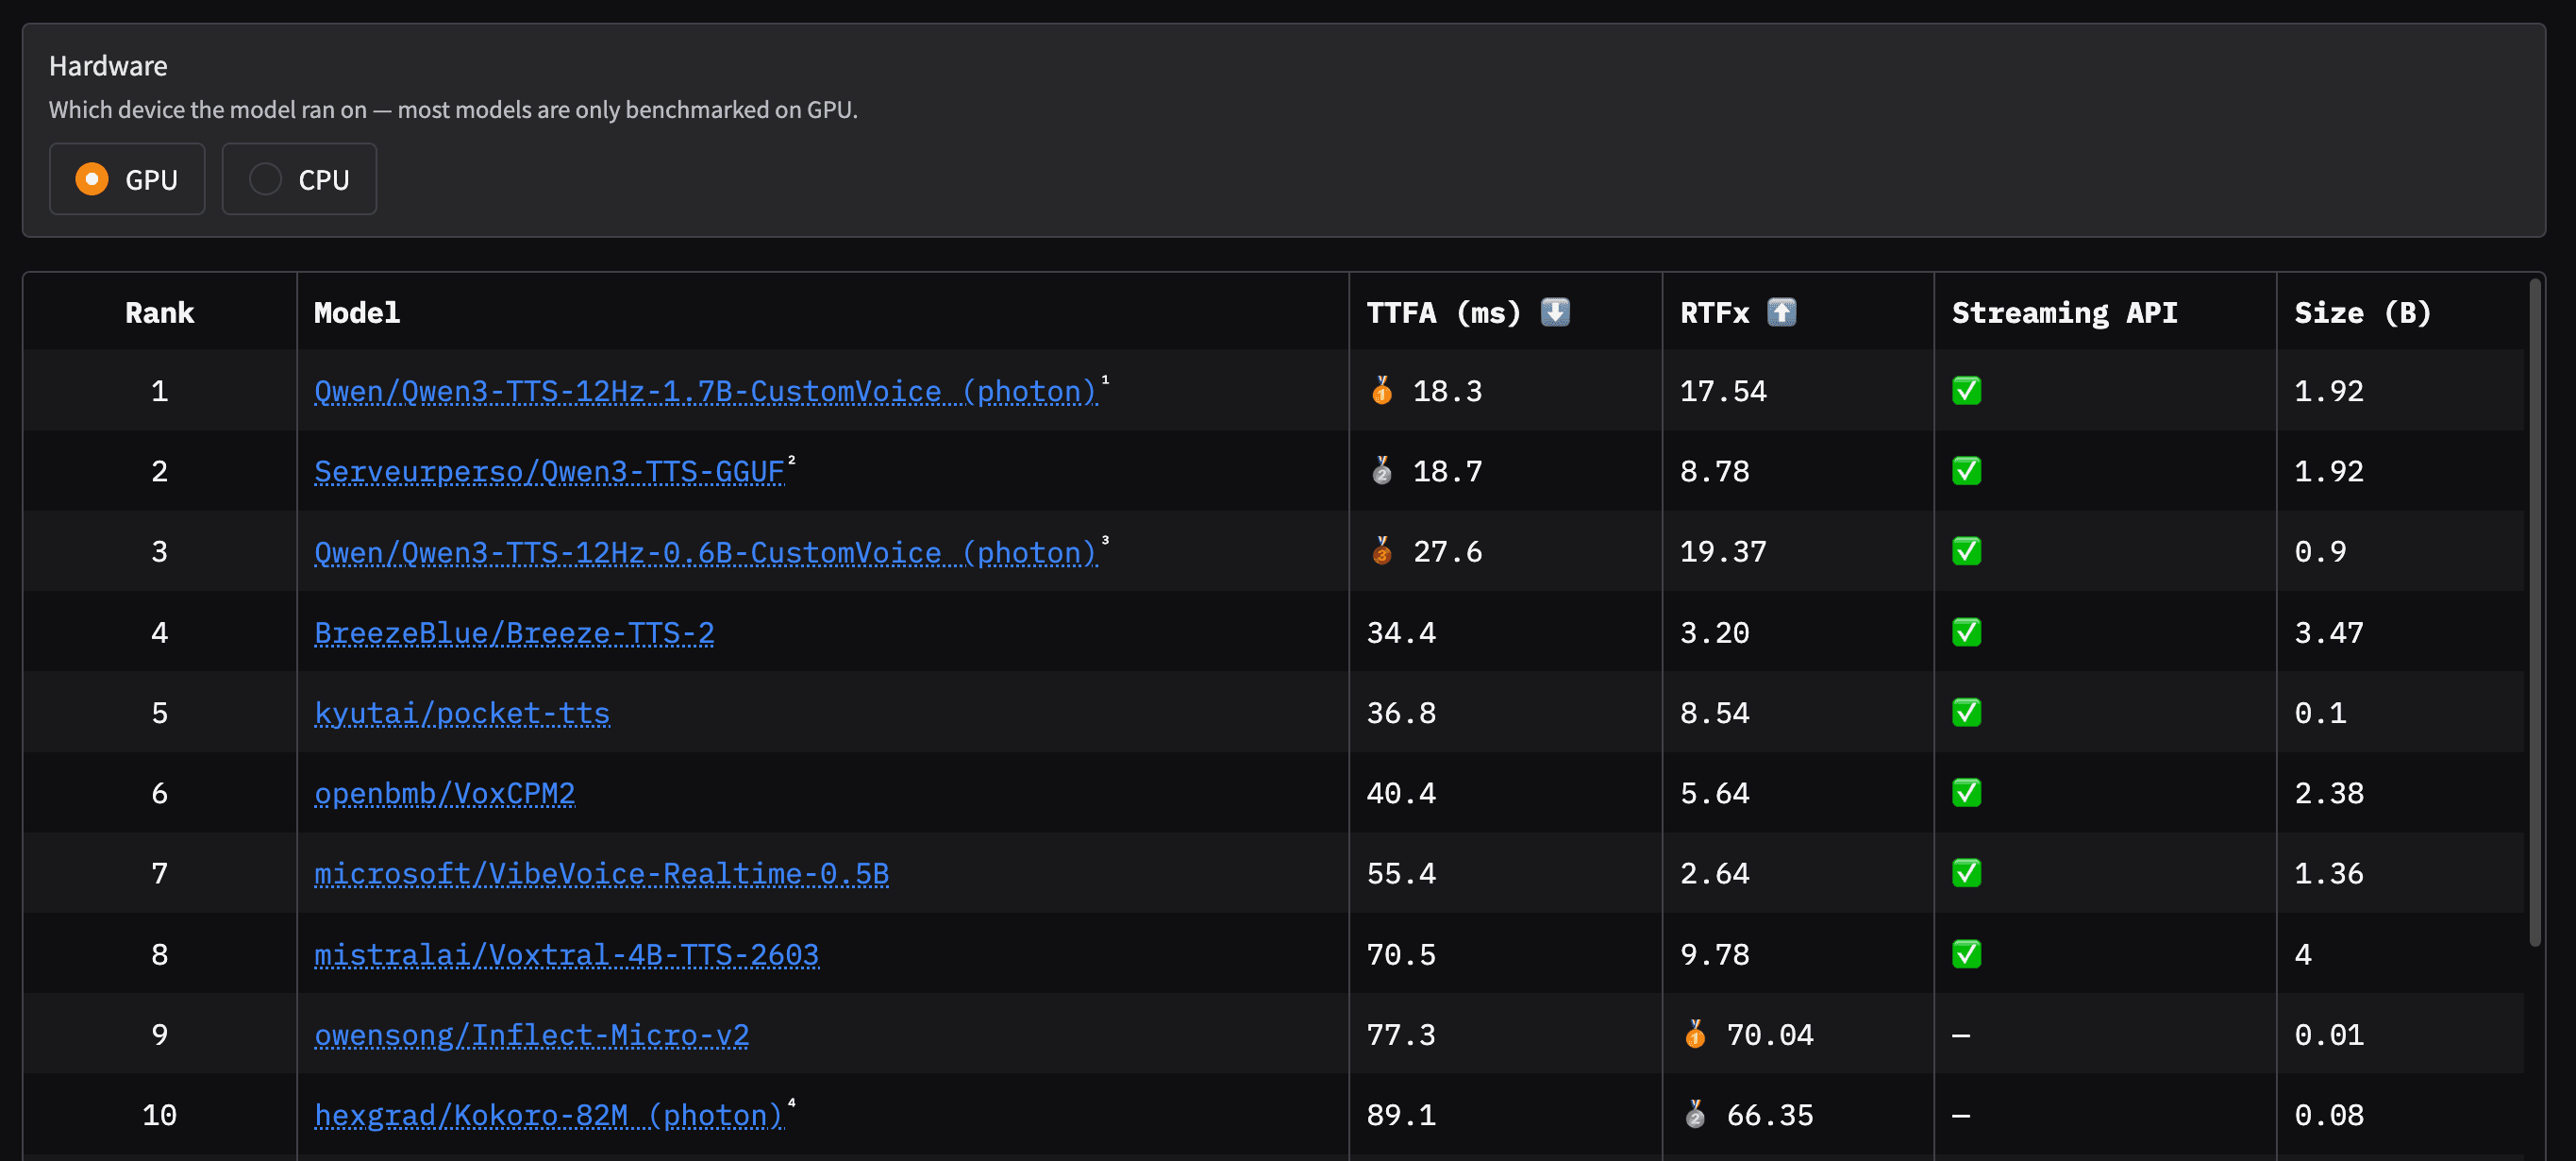This screenshot has width=2576, height=1161.
Task: Click the RTFx value 19.37
Action: [1723, 551]
